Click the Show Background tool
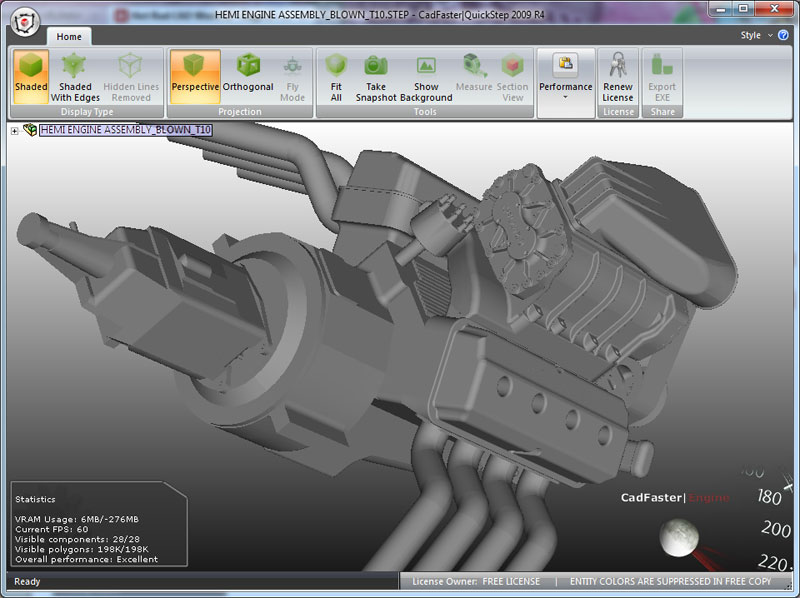 (426, 76)
